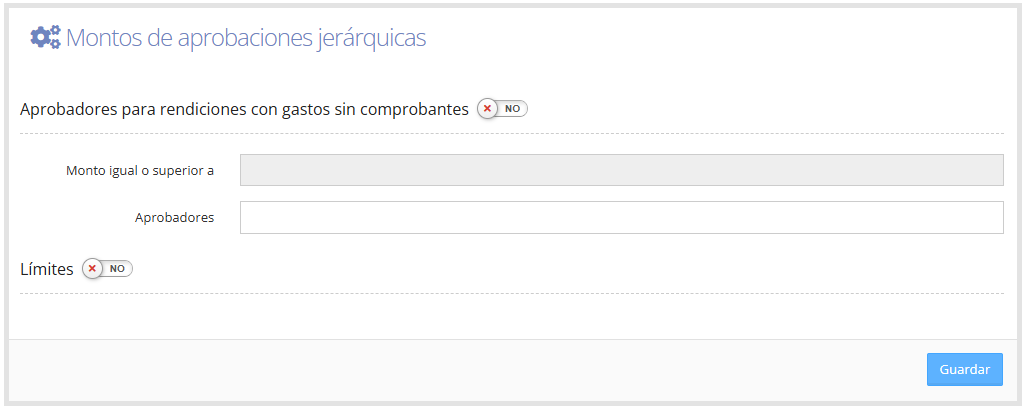Click the Guardar button
Image resolution: width=1028 pixels, height=409 pixels.
coord(964,370)
